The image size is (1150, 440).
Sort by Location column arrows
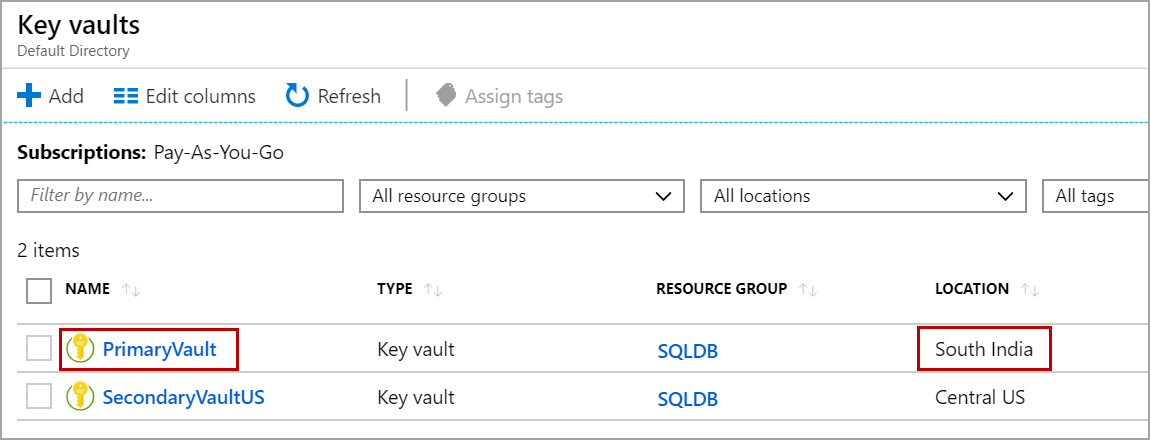tap(1030, 290)
